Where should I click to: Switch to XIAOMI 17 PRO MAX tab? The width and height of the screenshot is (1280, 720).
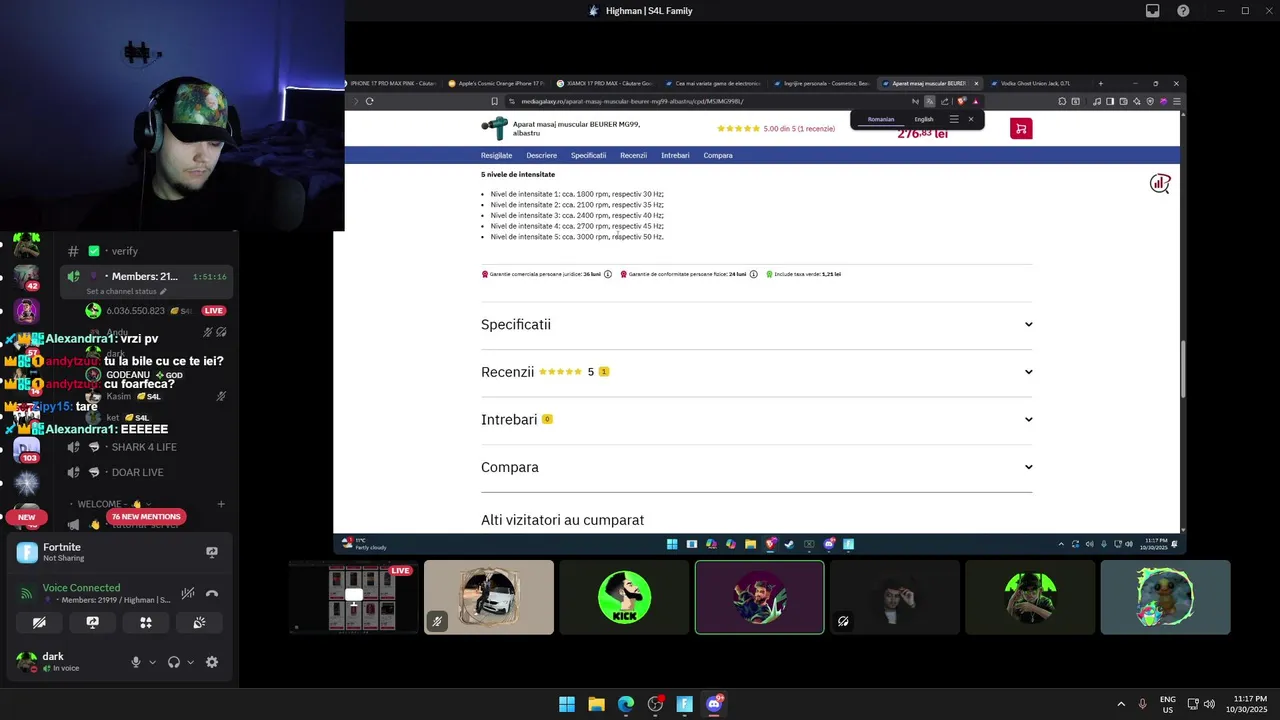(x=605, y=83)
